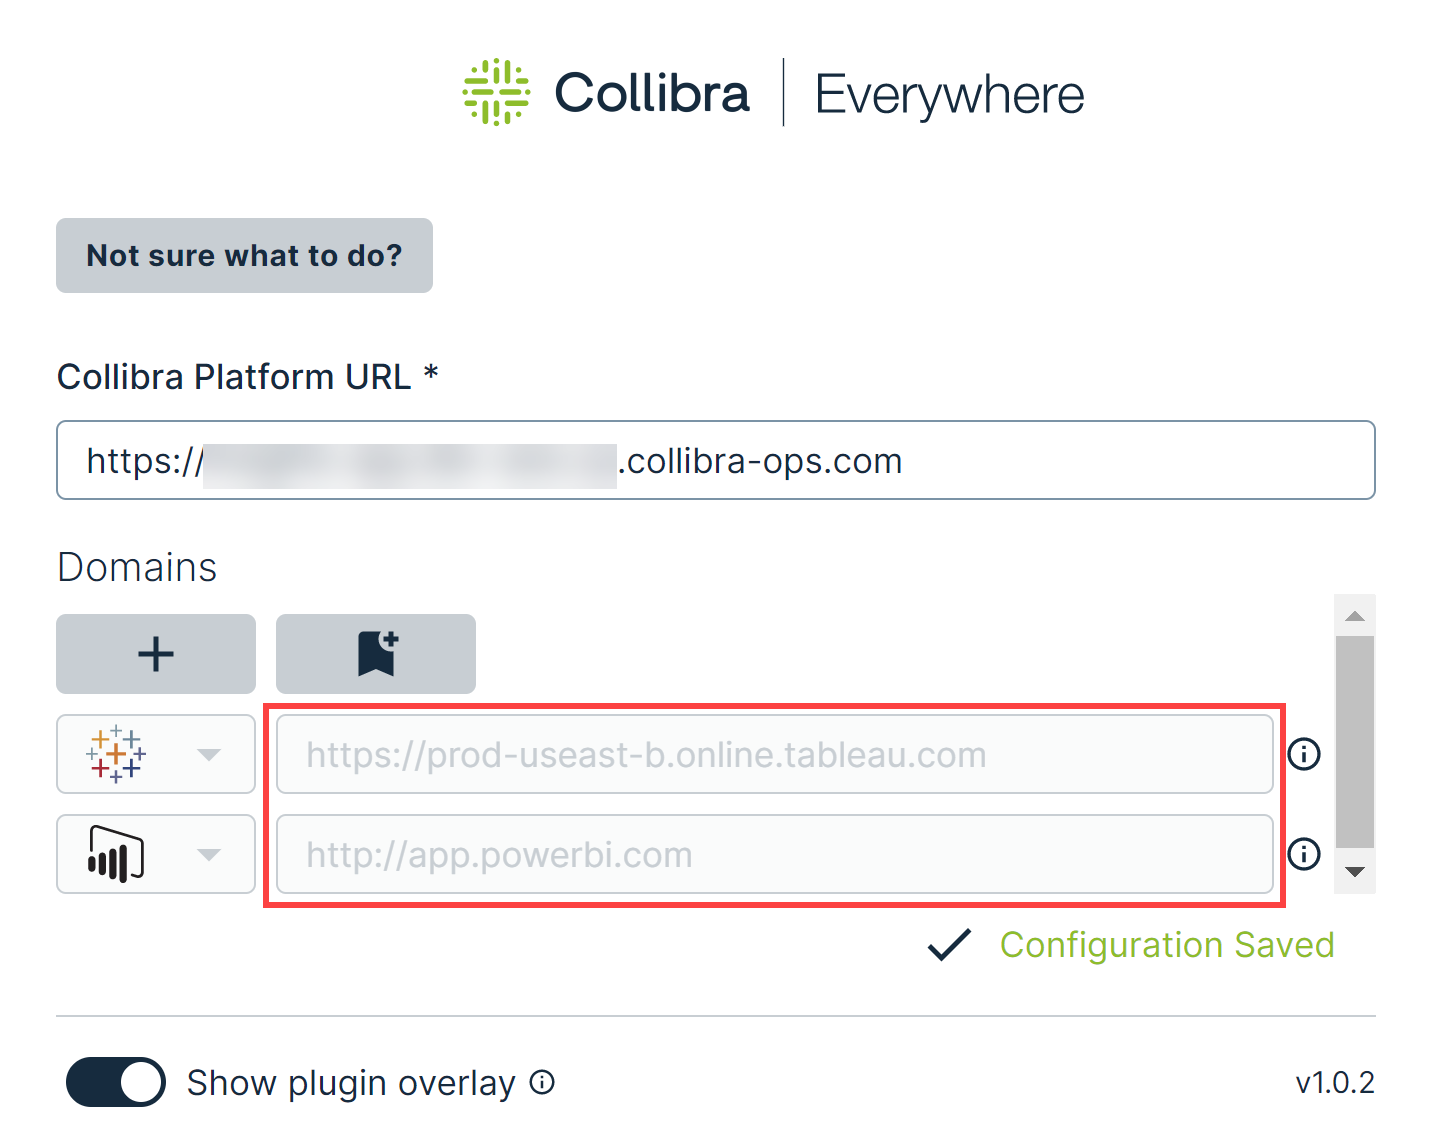Viewport: 1430px width, 1148px height.
Task: Click the info icon beside Show plugin overlay
Action: 541,1083
